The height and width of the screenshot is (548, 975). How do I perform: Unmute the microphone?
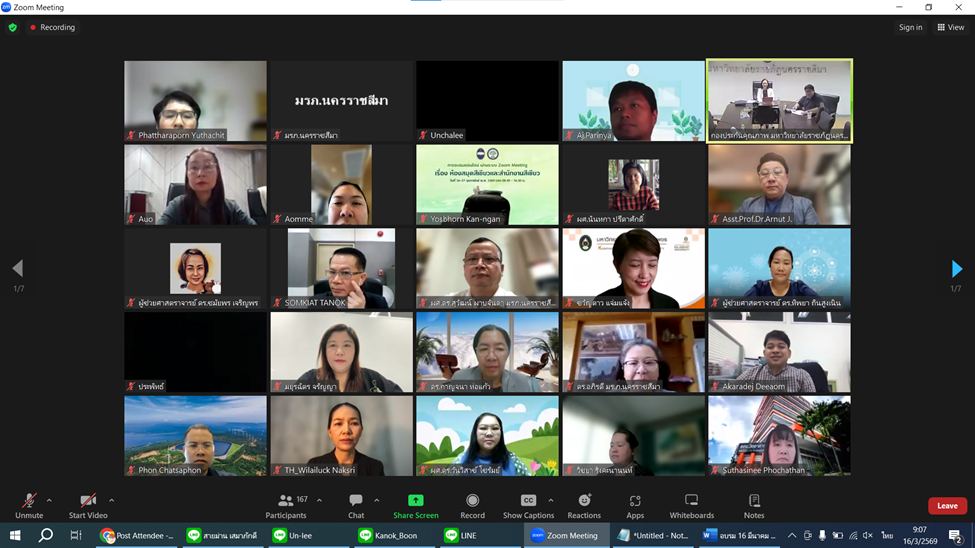pos(29,505)
